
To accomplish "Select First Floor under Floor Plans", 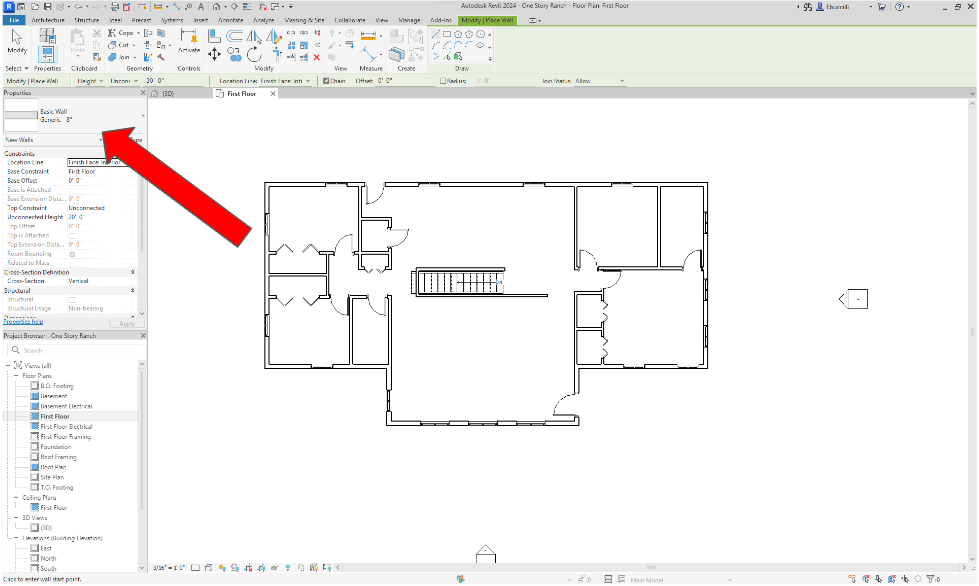I will [x=55, y=416].
